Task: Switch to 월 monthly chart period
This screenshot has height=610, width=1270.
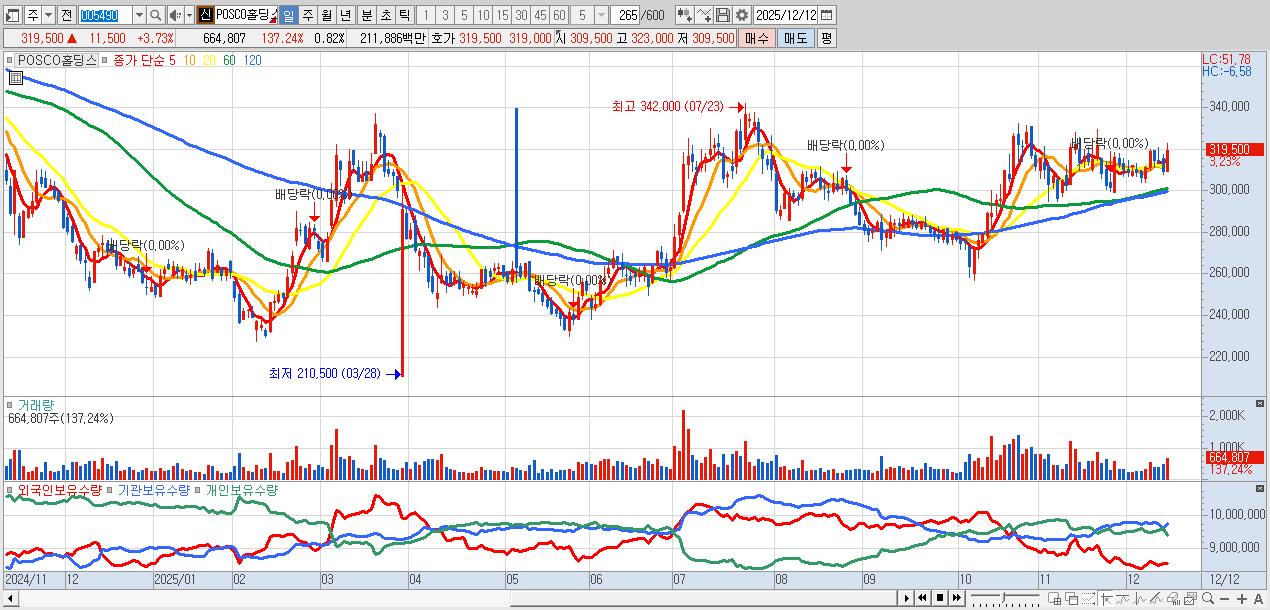Action: 327,15
